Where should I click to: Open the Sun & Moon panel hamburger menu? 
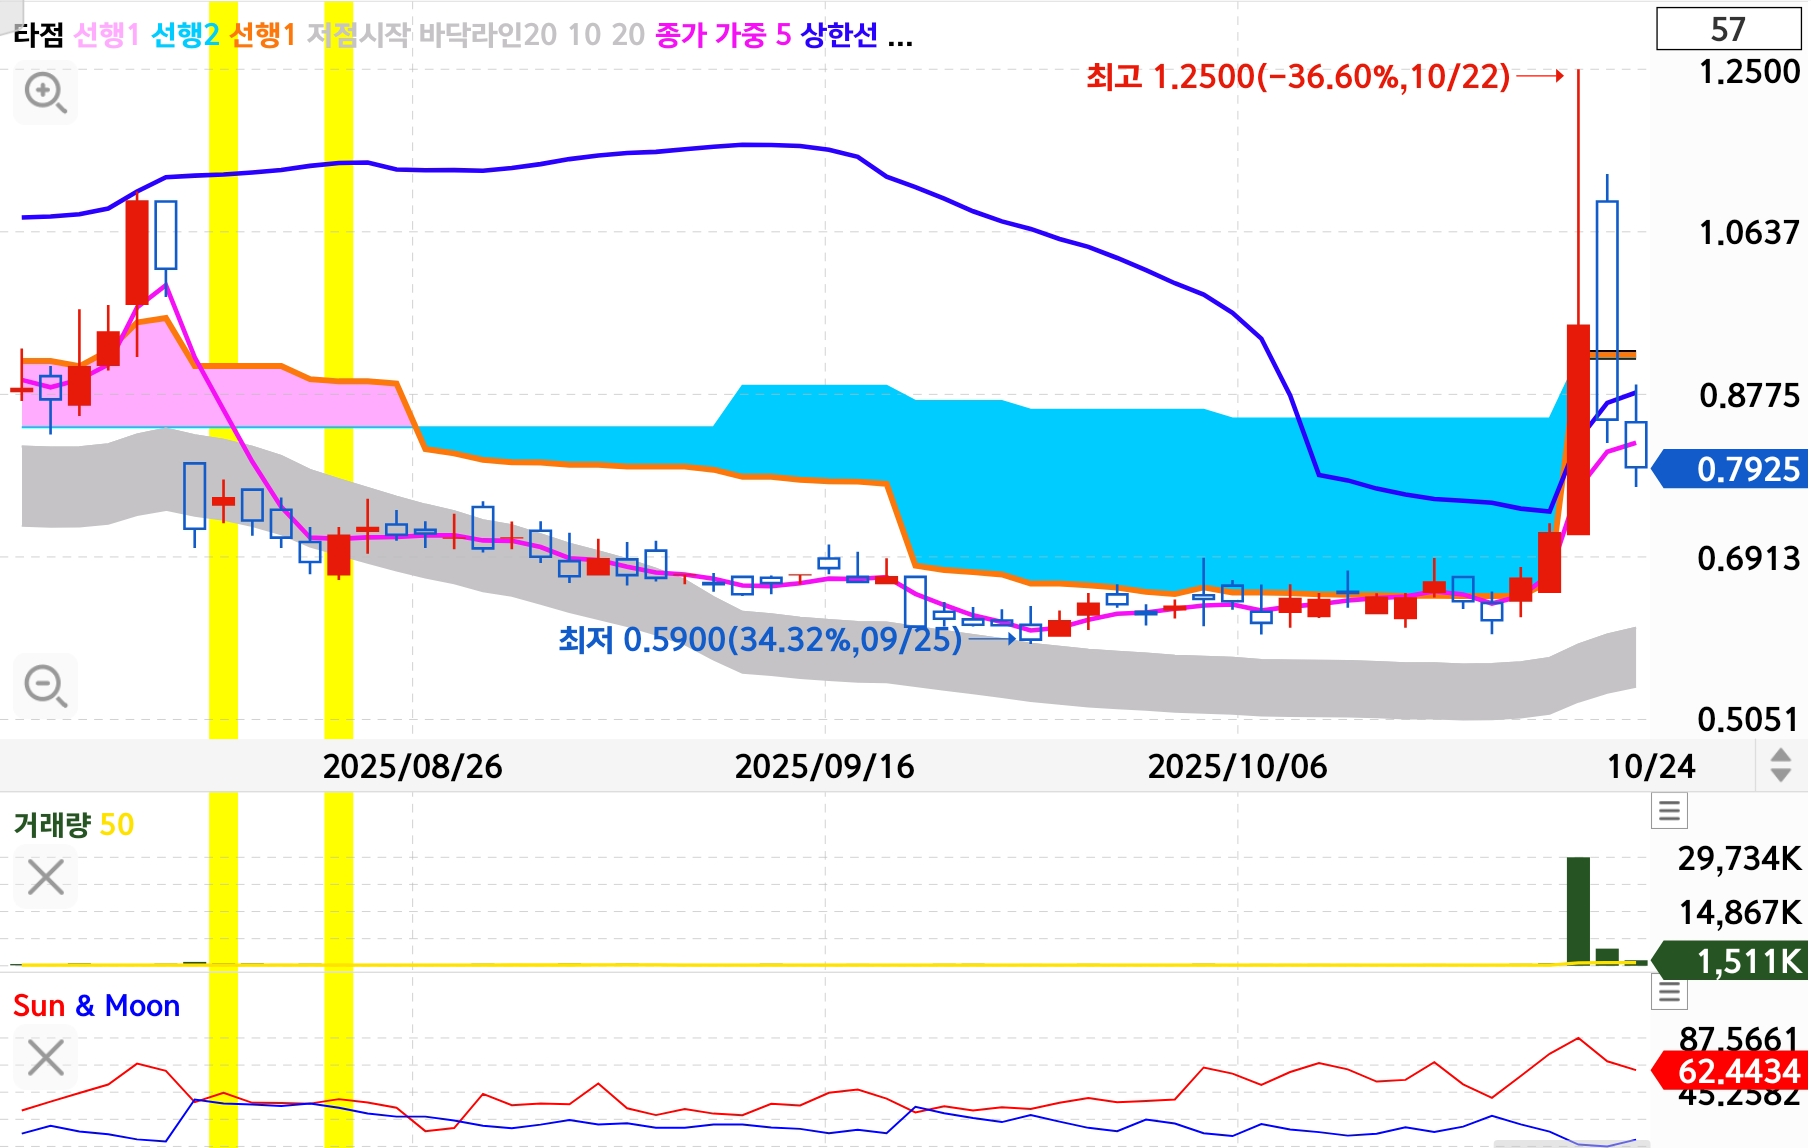1669,992
